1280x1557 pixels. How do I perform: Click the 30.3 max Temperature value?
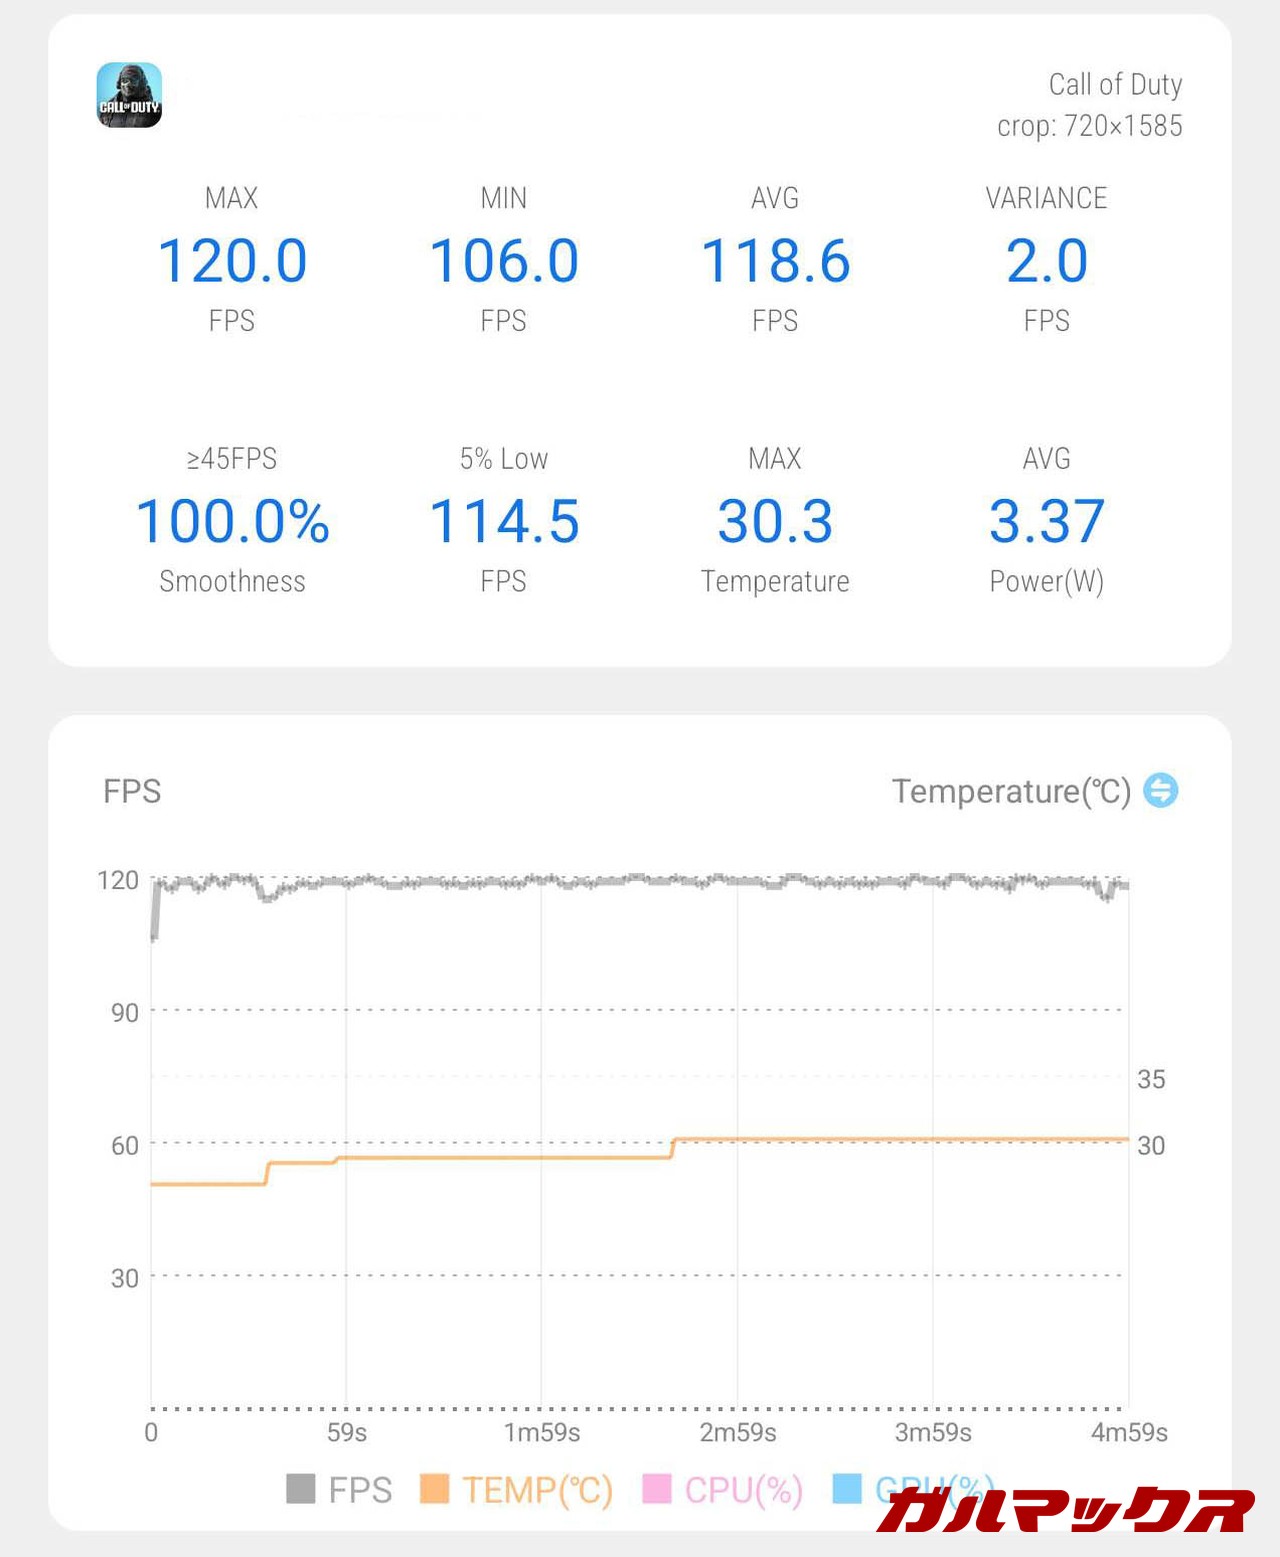coord(775,522)
